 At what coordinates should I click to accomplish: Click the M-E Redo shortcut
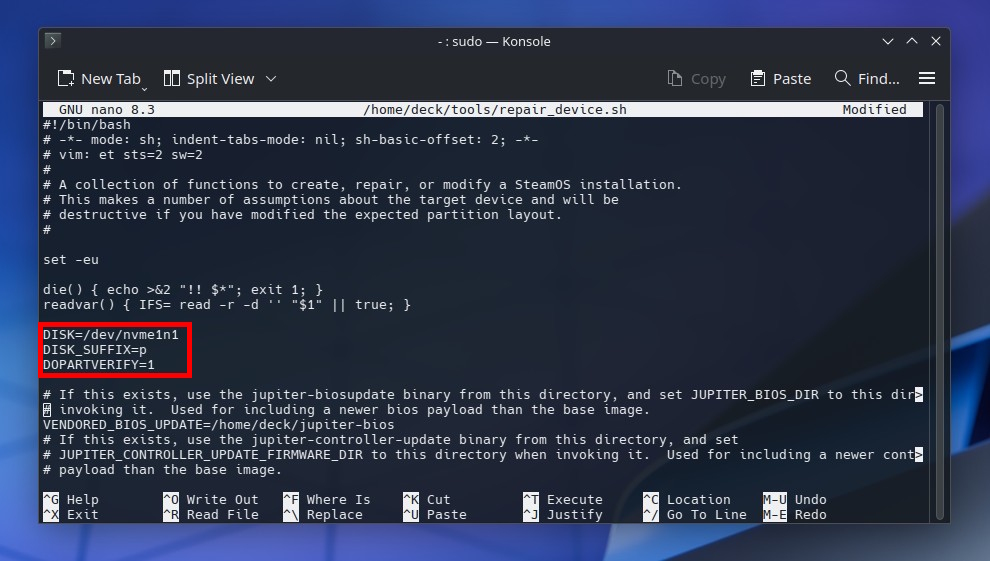point(794,514)
